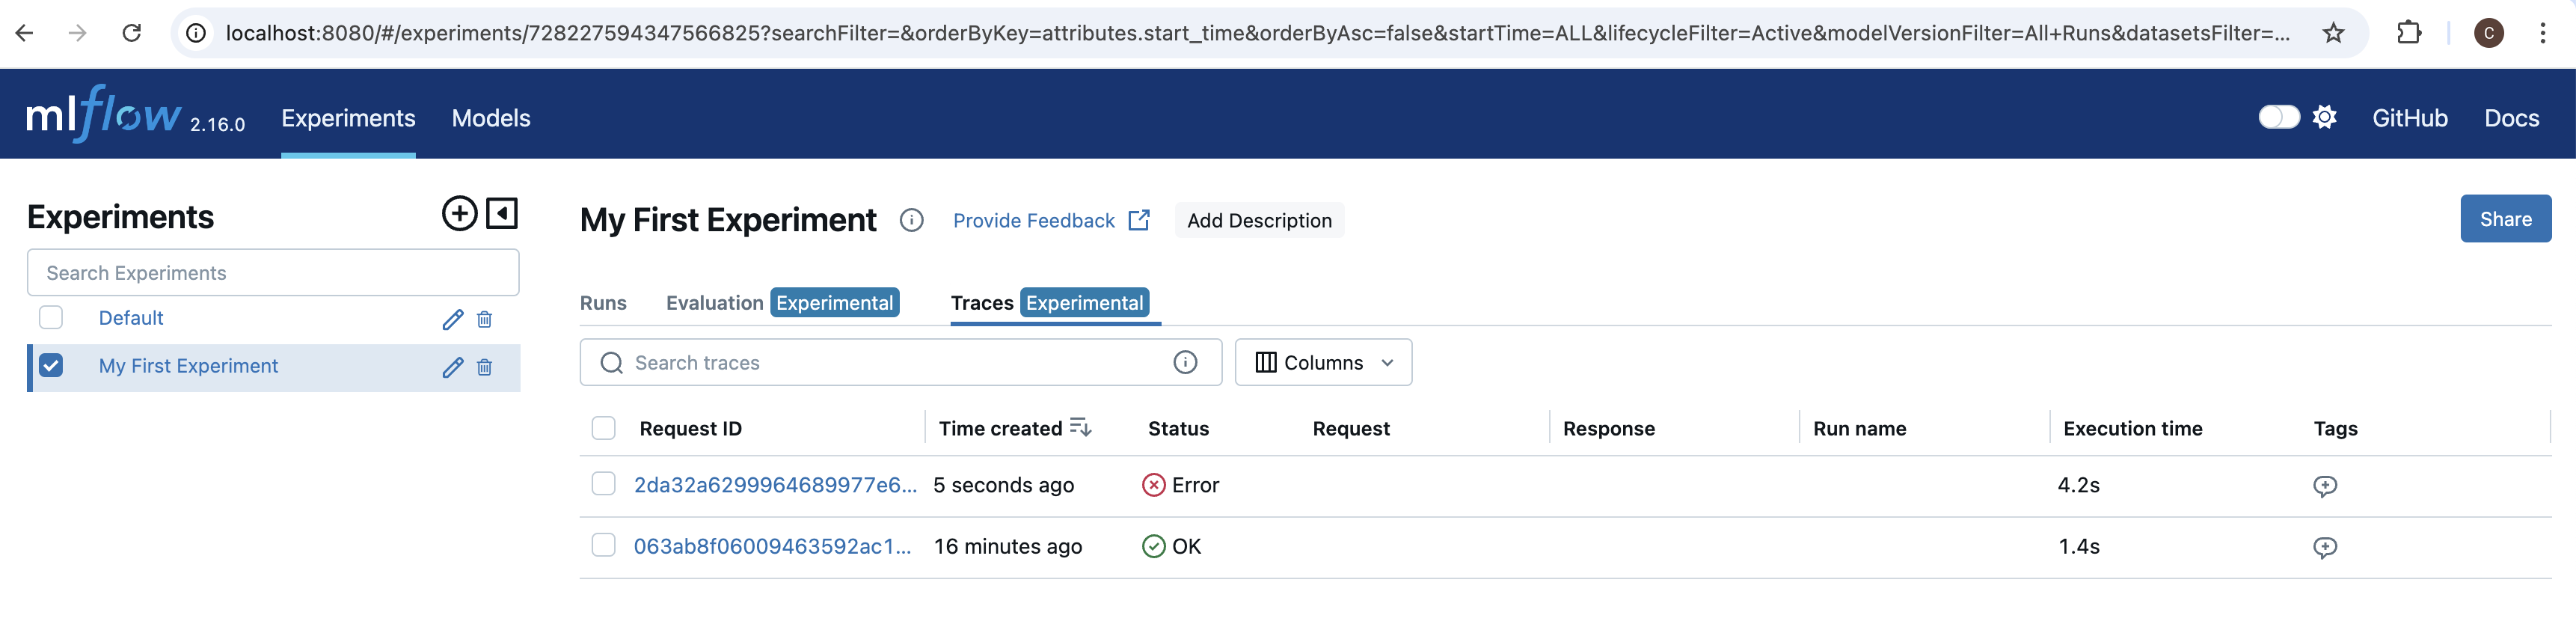Open the Columns dropdown
Screen dimensions: 2576x639
pos(1323,362)
